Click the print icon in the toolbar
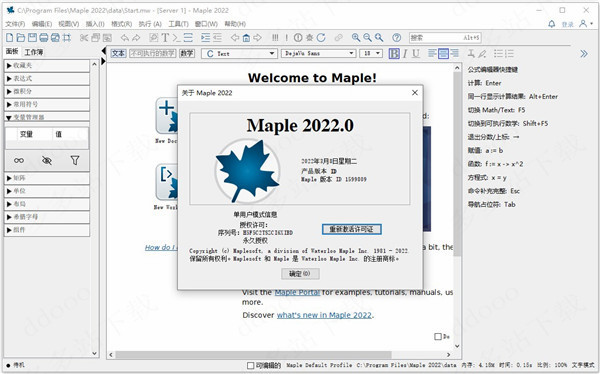Image resolution: width=600 pixels, height=374 pixels. coord(44,38)
